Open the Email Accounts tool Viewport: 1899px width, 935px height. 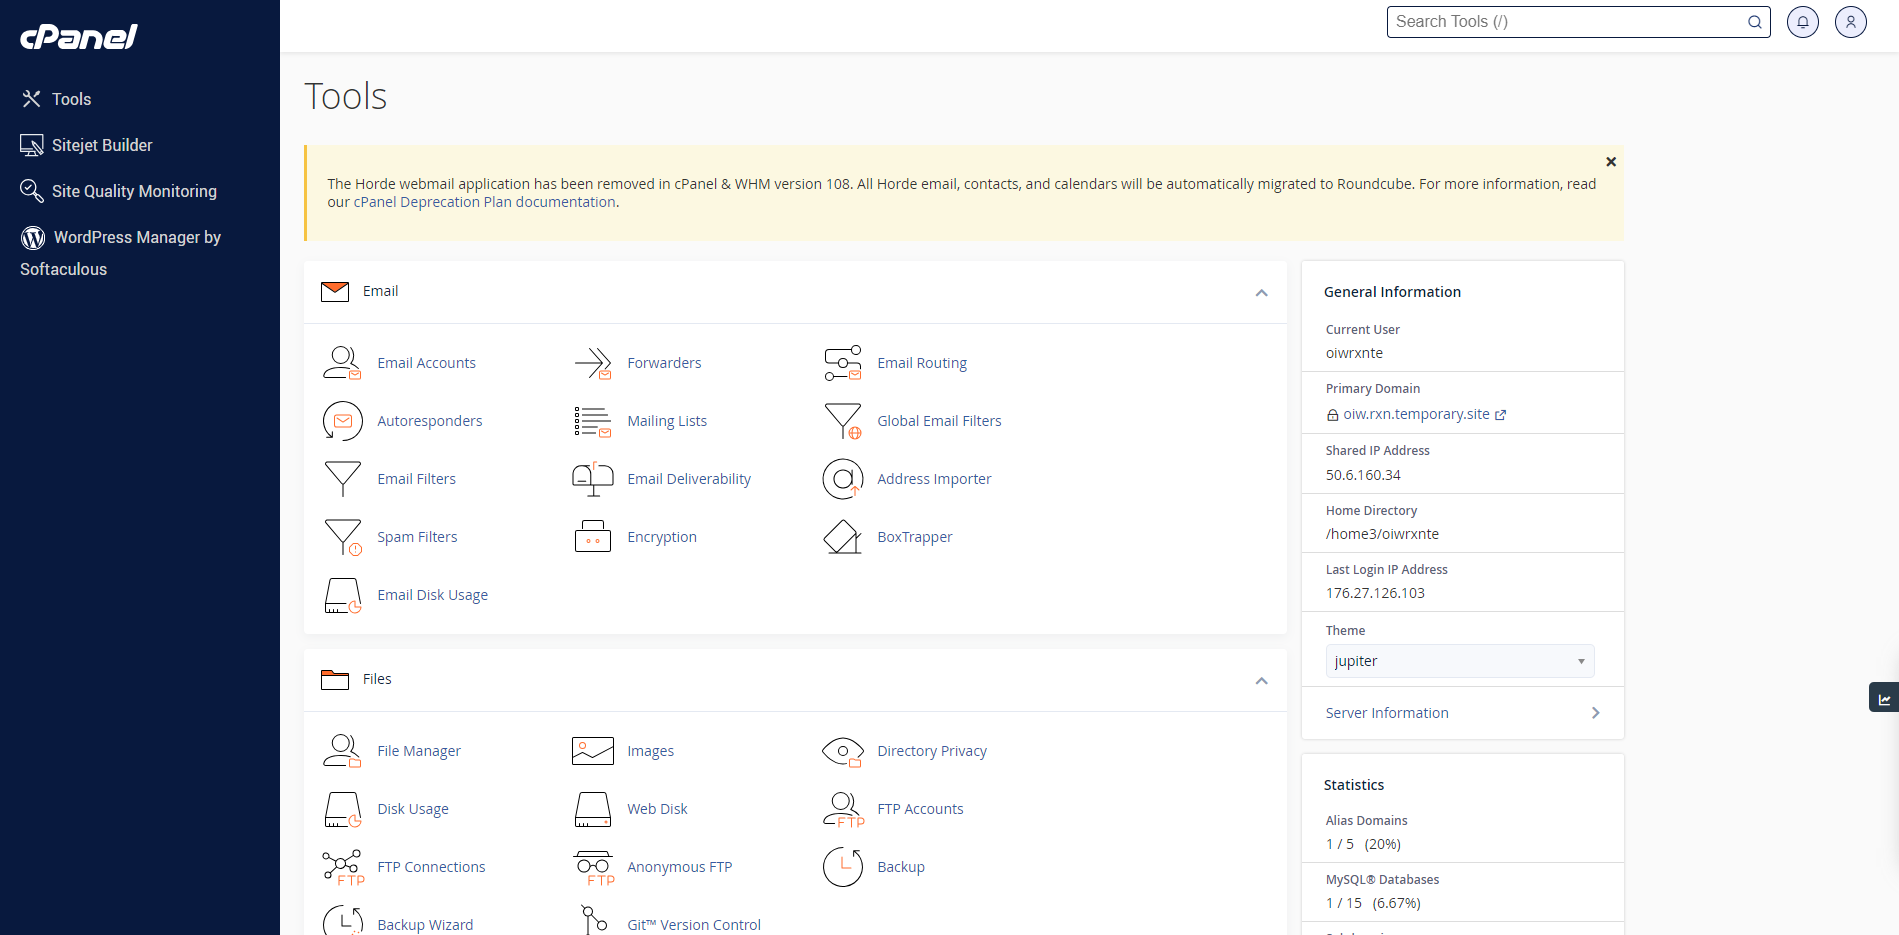click(426, 362)
